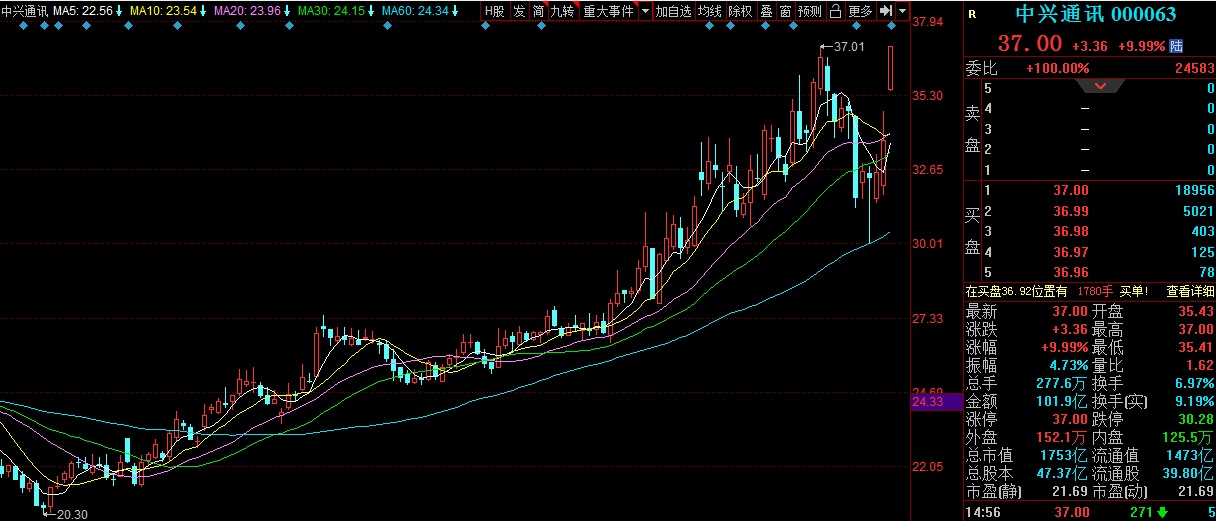Click the 量比 value 1.62
Screen dimensions: 1216x521
(x=1200, y=365)
